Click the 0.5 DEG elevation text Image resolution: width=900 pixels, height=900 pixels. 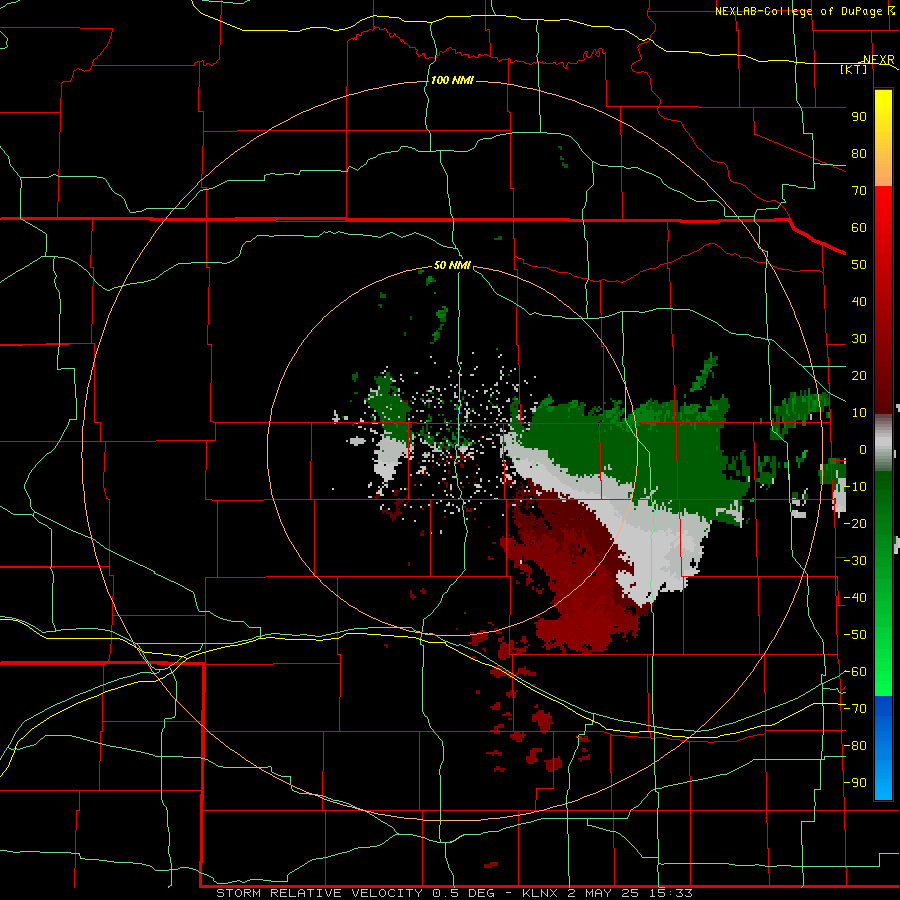point(470,893)
